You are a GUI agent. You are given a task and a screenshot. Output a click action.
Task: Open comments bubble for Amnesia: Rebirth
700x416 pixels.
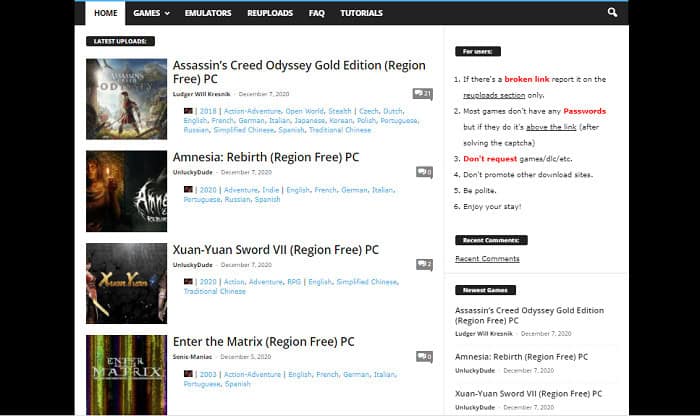click(424, 172)
